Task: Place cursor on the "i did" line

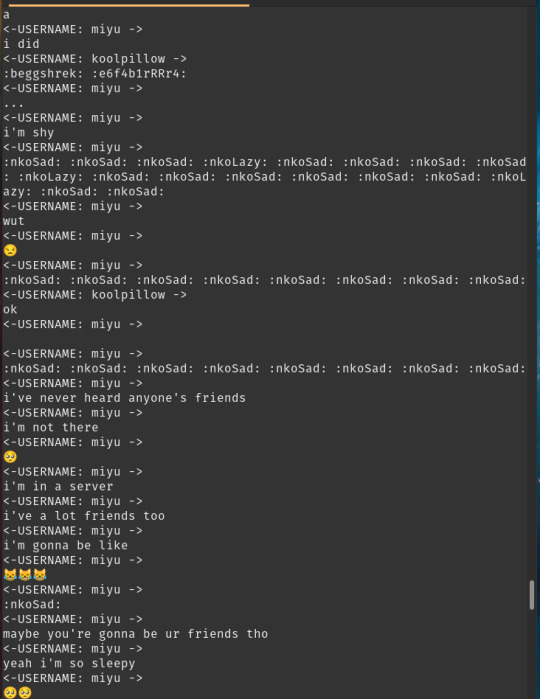Action: pos(21,44)
